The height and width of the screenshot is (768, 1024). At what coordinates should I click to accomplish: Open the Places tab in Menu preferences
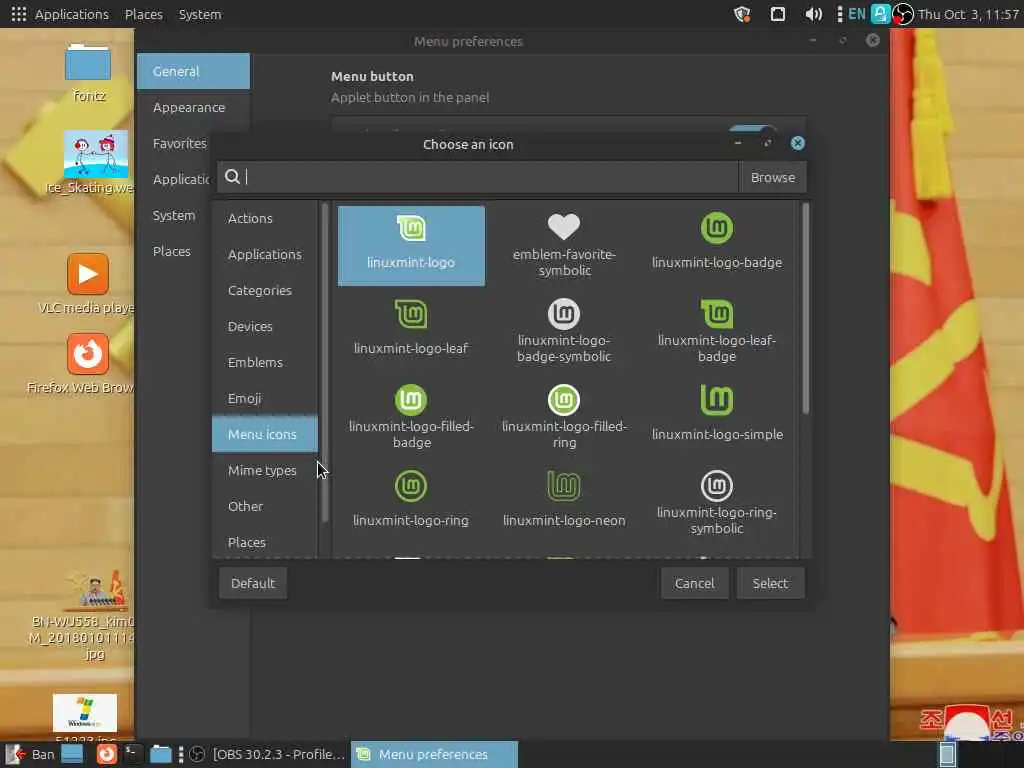point(174,251)
